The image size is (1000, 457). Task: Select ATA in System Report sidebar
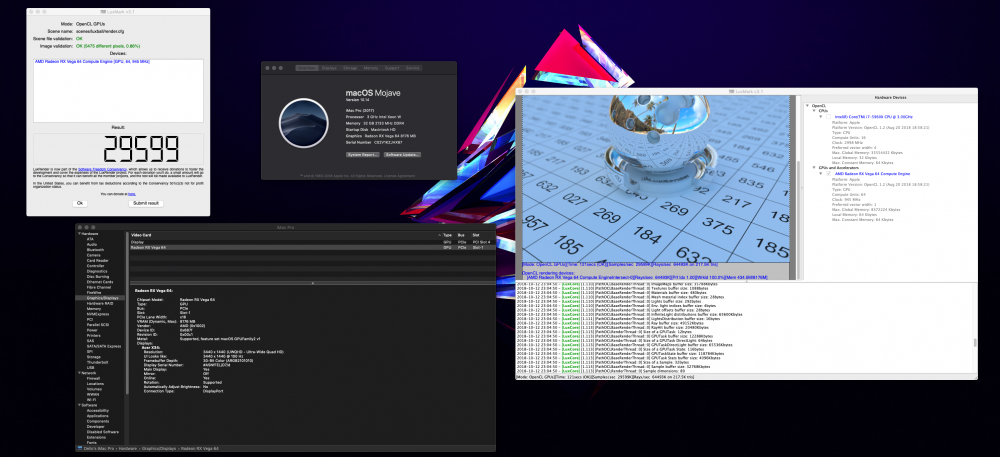(x=90, y=239)
